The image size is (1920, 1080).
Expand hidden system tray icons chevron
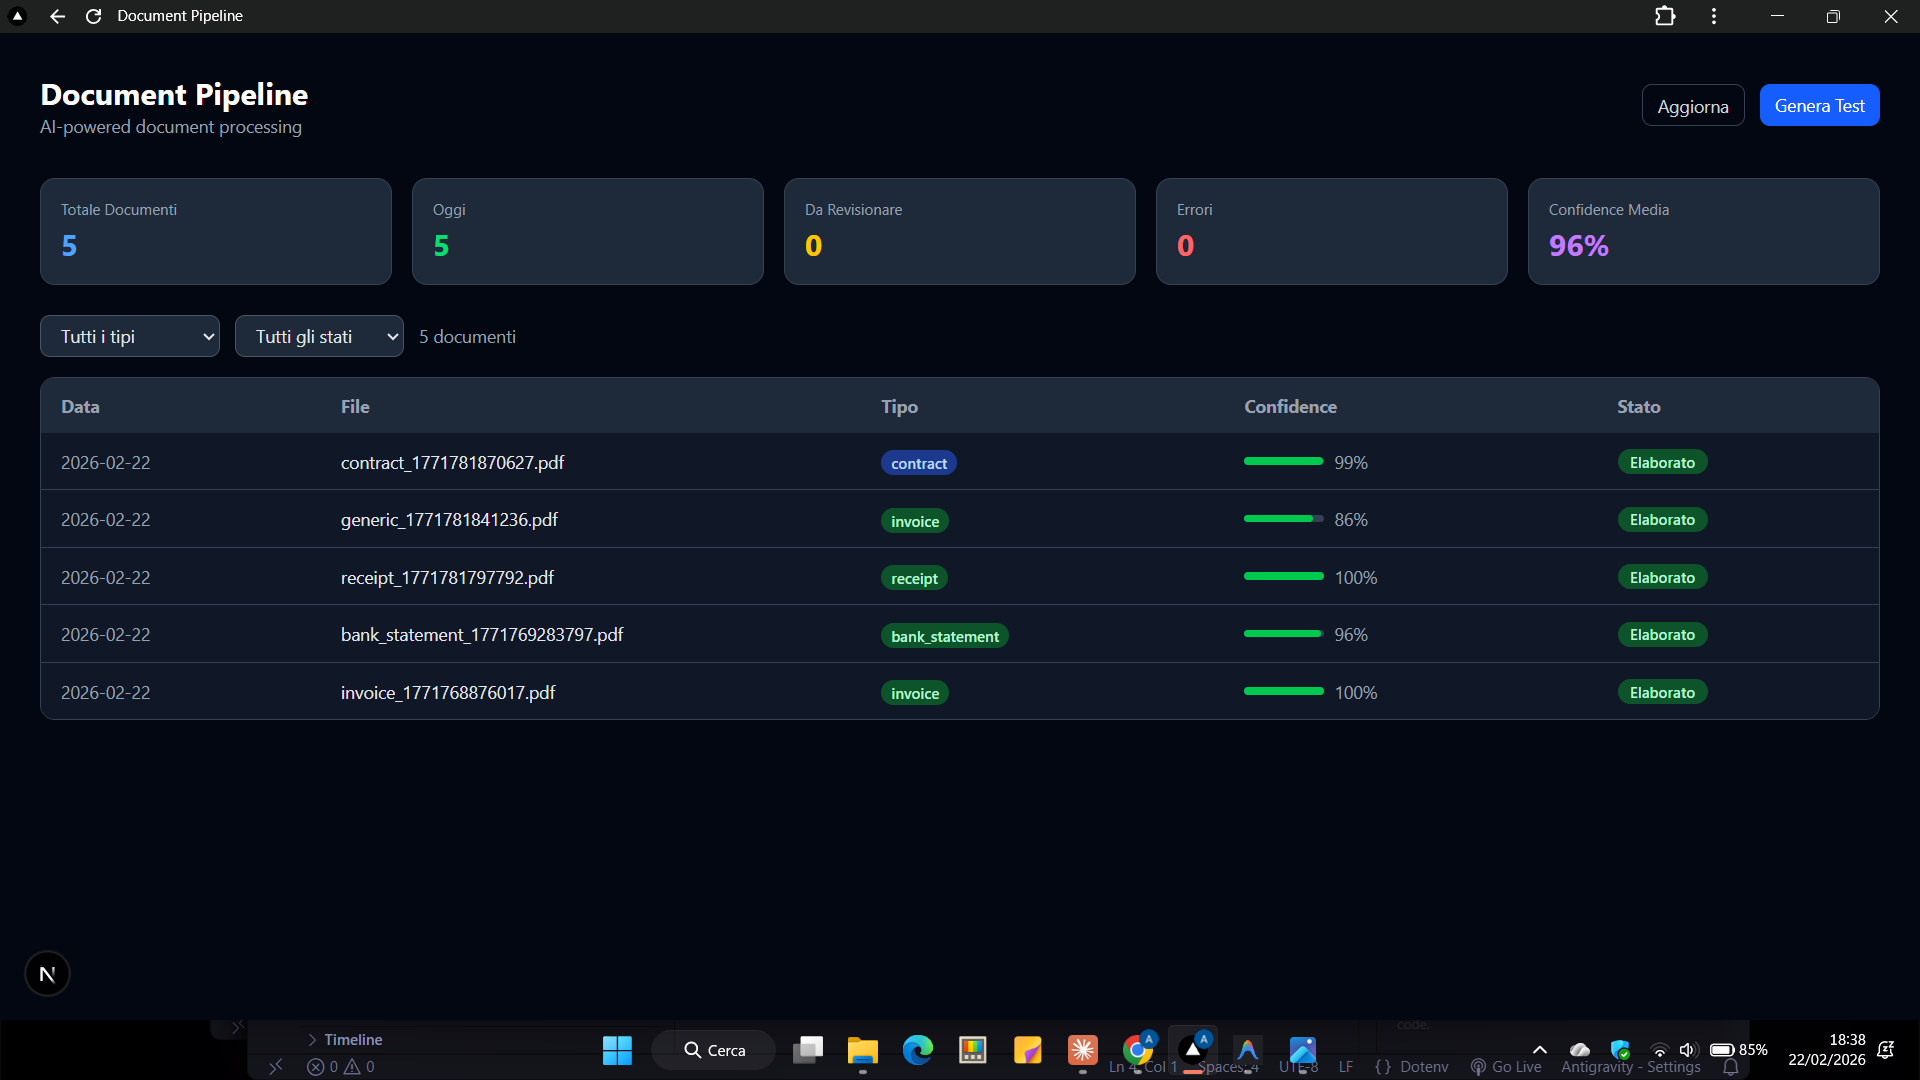[1540, 1050]
